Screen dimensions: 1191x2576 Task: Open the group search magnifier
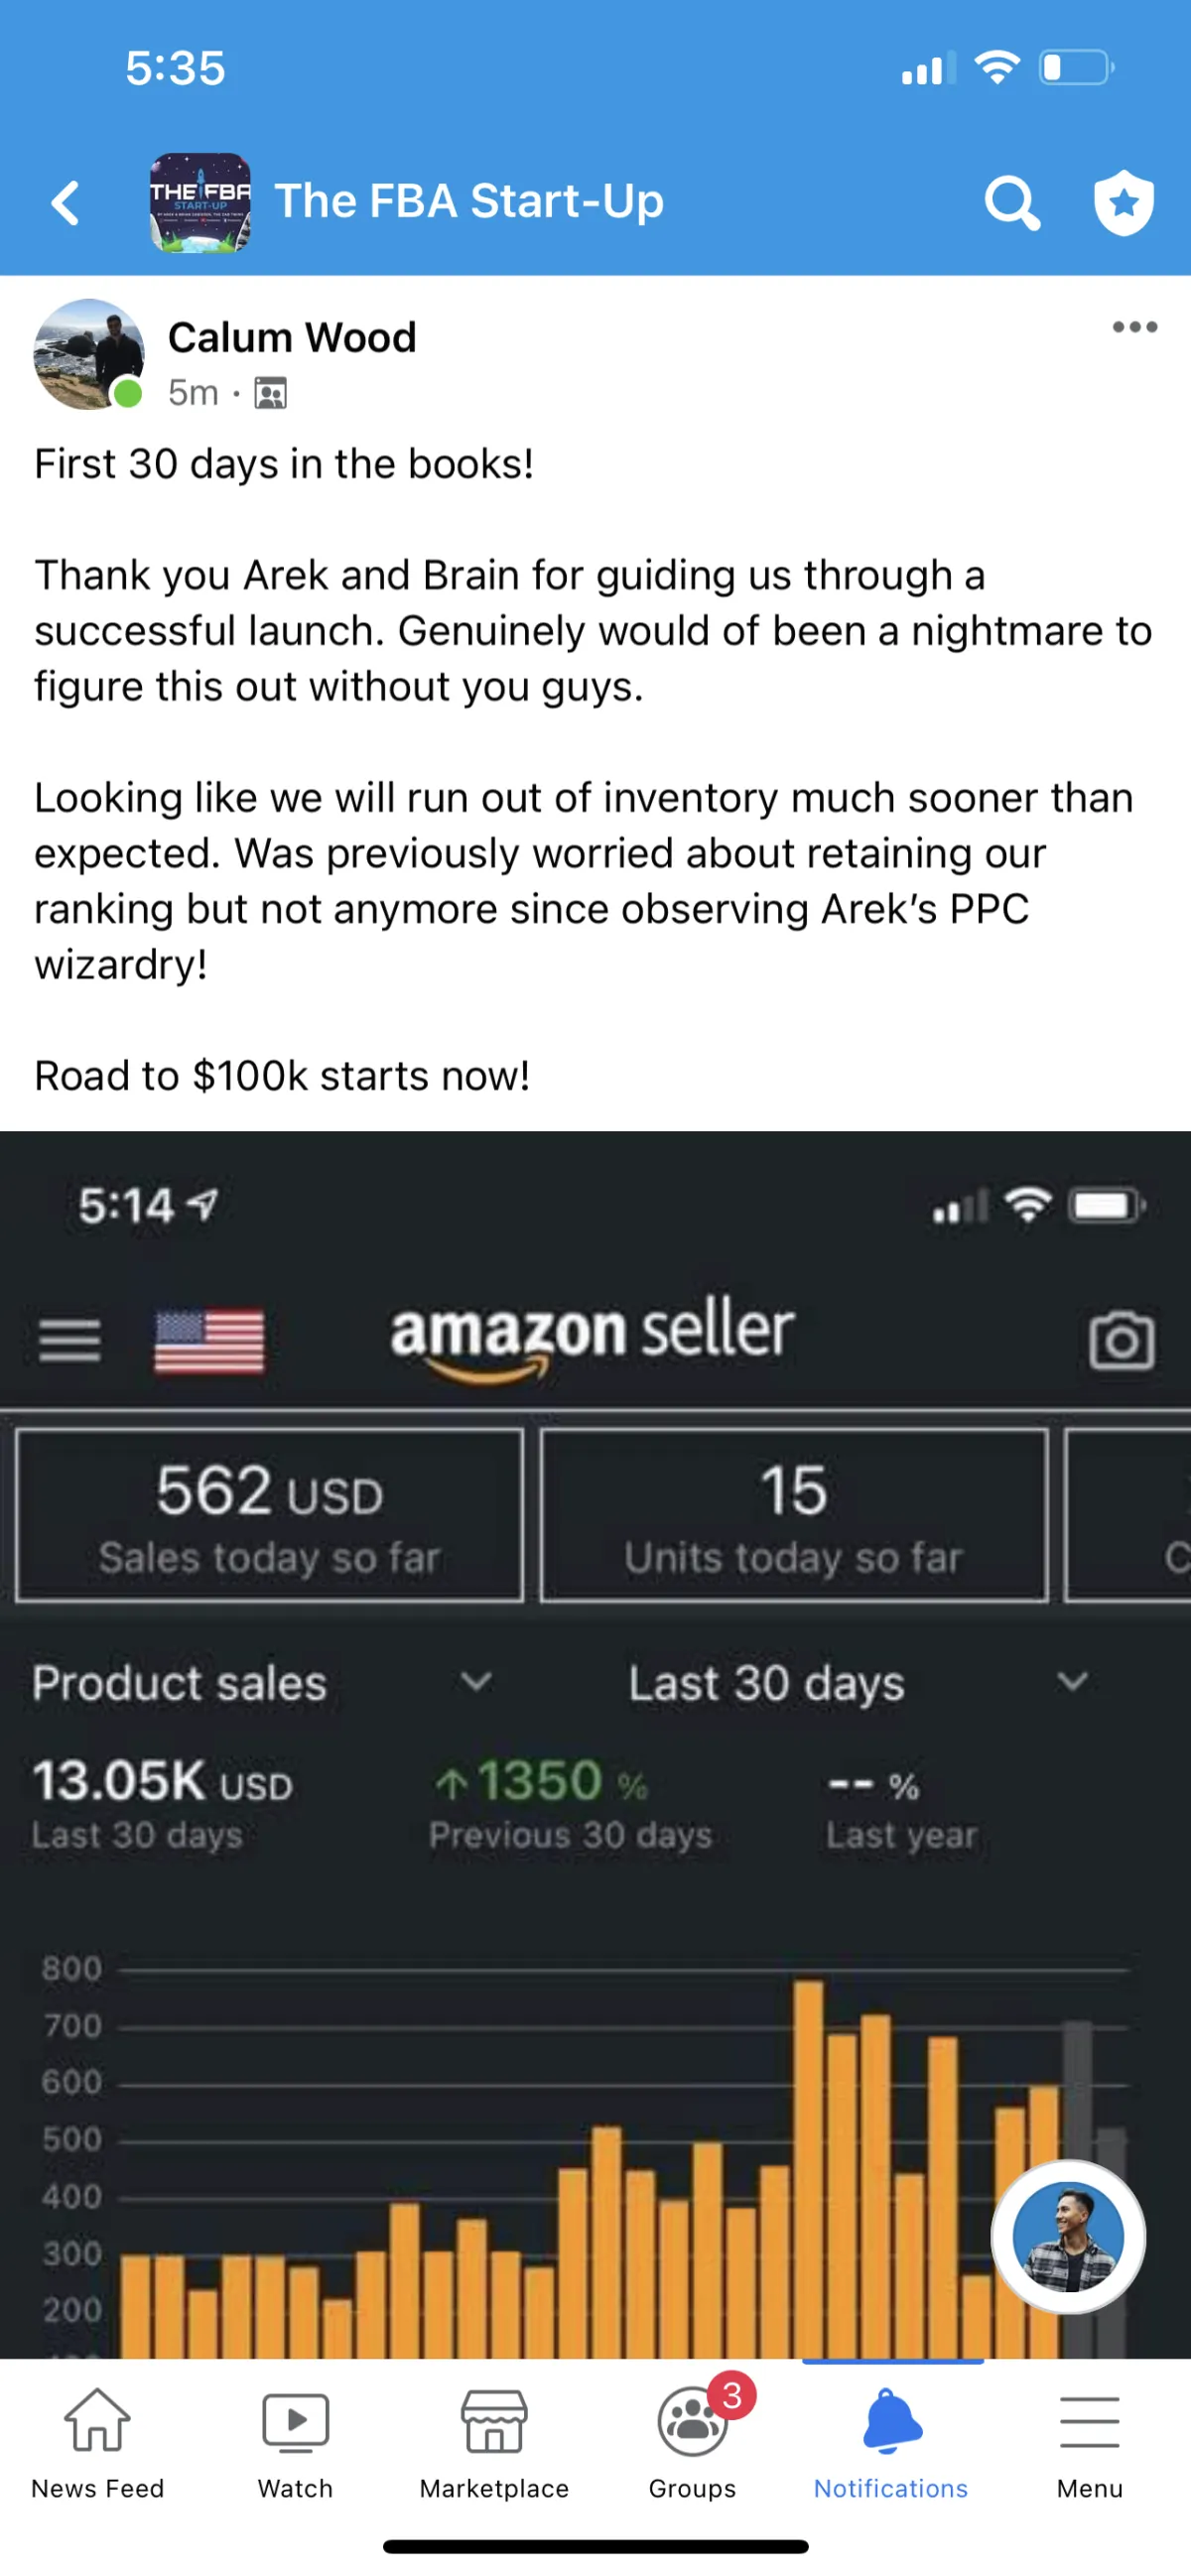point(1012,204)
